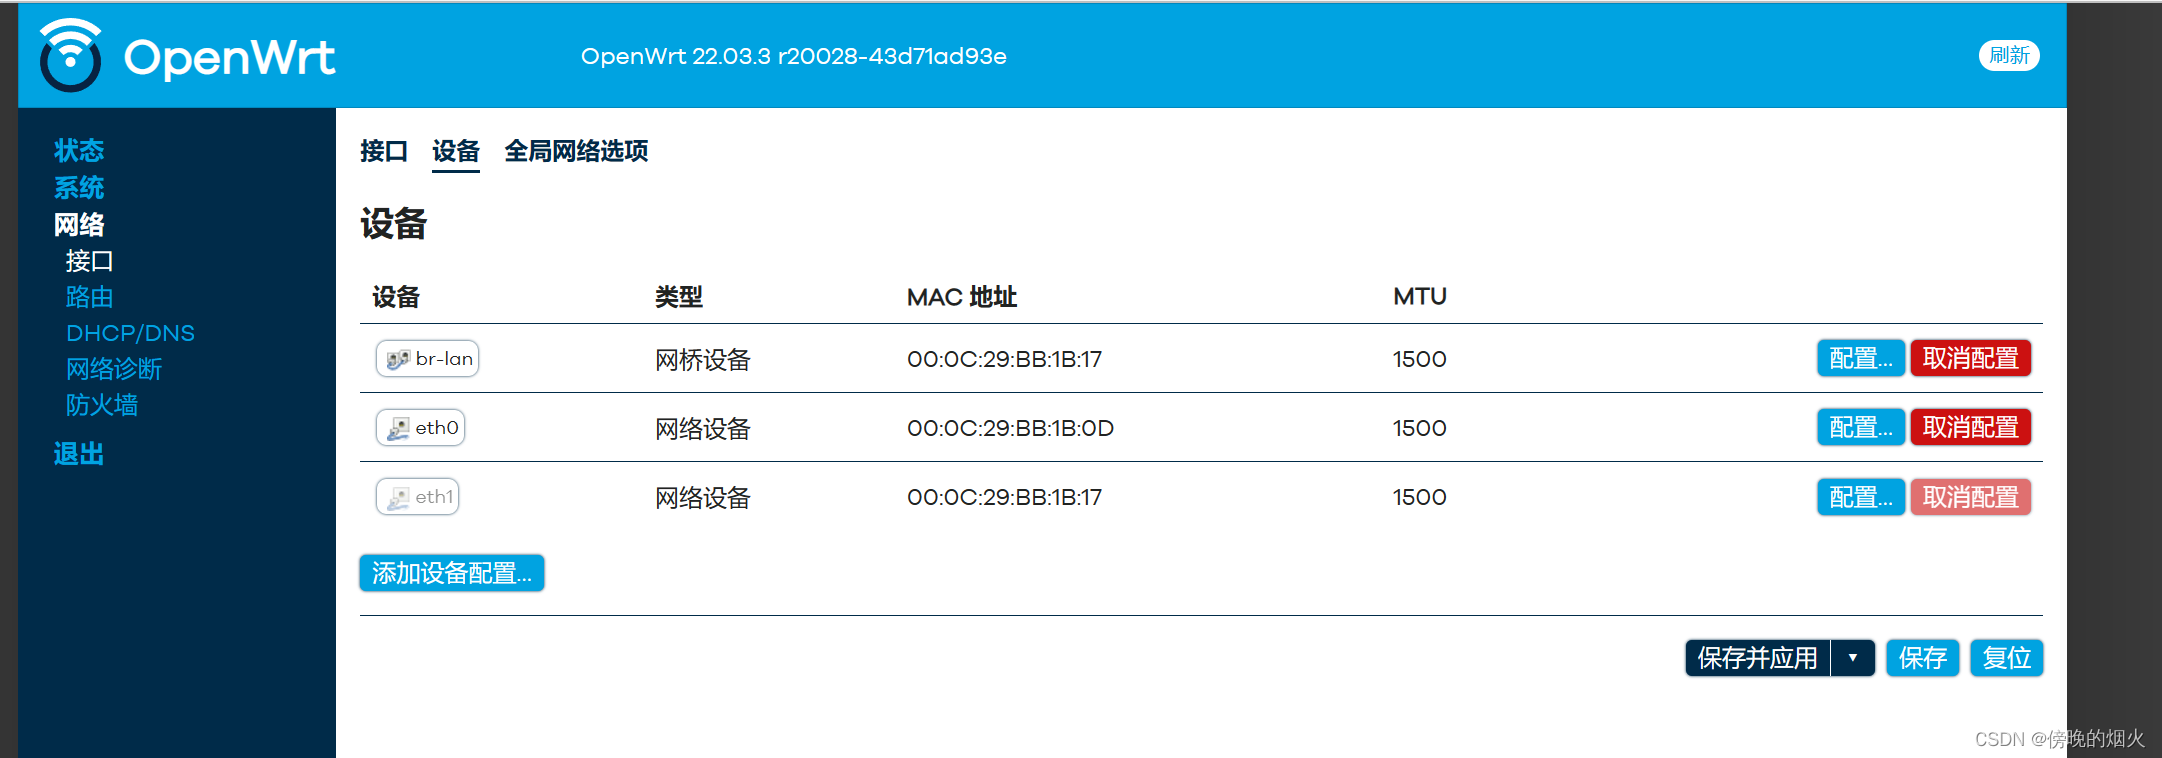Click 取消配置 for eth0 device
2162x758 pixels.
click(1970, 427)
